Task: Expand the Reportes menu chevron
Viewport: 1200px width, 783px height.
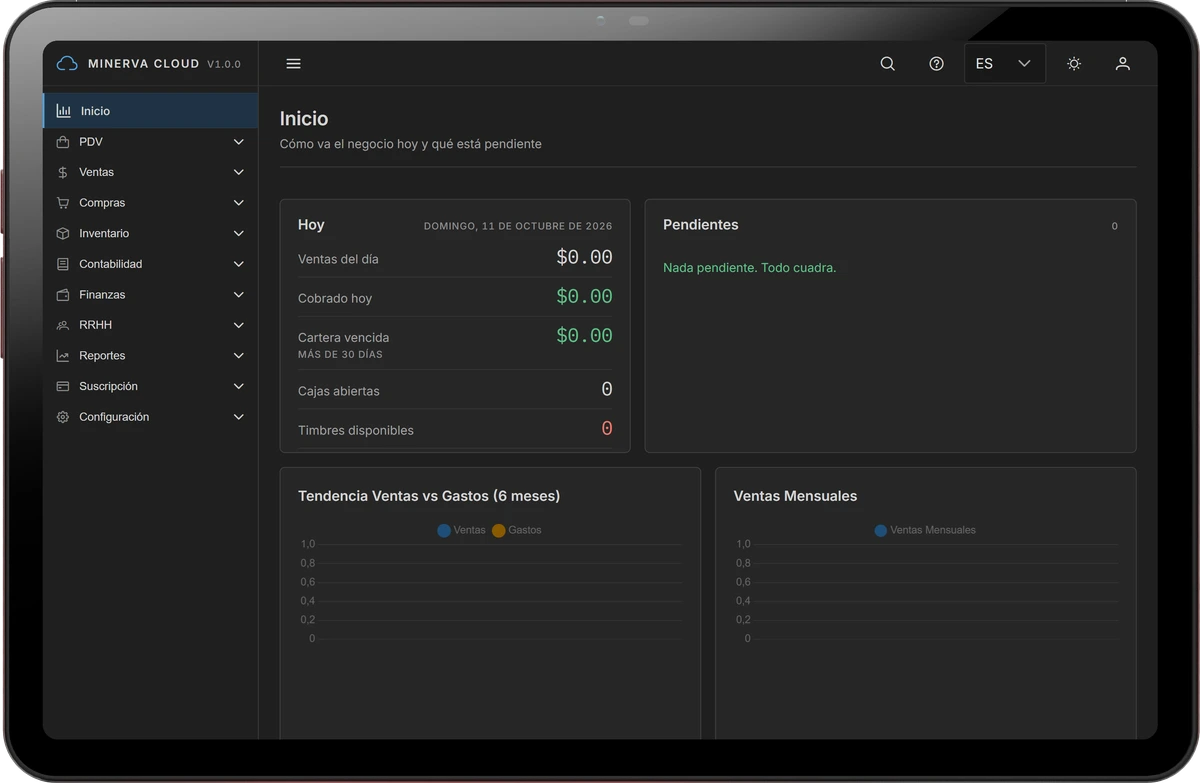Action: coord(238,356)
